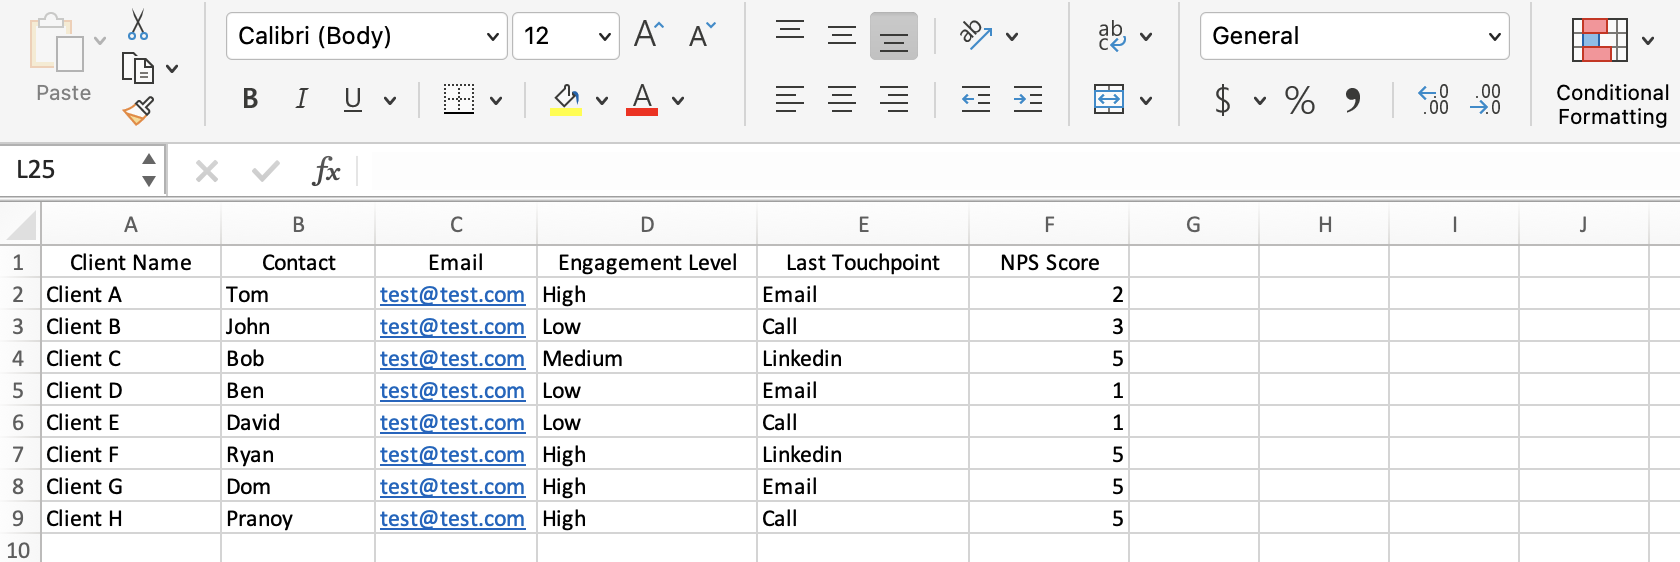The height and width of the screenshot is (562, 1680).
Task: Click Increase Font Size icon
Action: tap(649, 35)
